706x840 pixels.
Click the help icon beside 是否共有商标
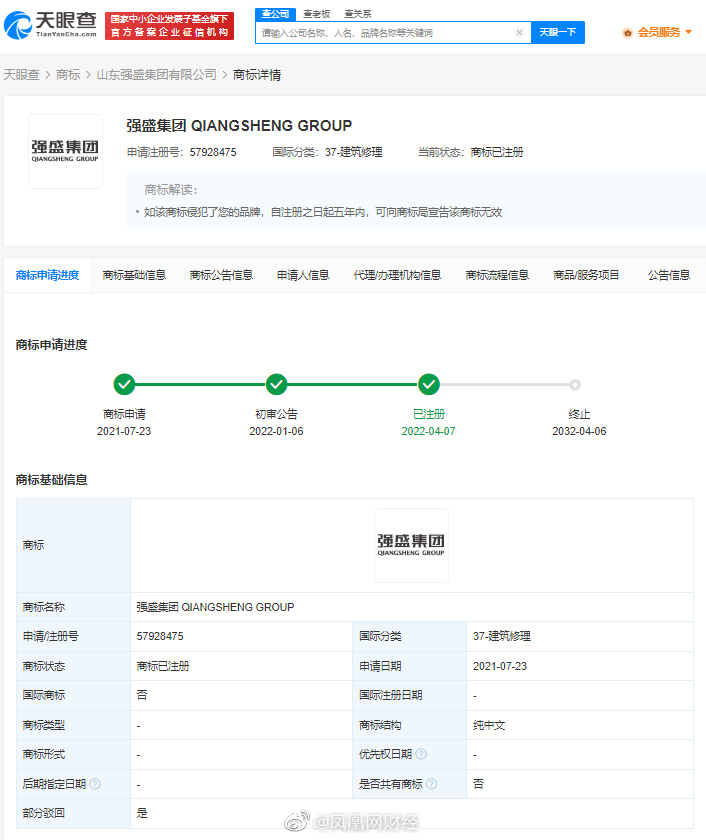(432, 784)
